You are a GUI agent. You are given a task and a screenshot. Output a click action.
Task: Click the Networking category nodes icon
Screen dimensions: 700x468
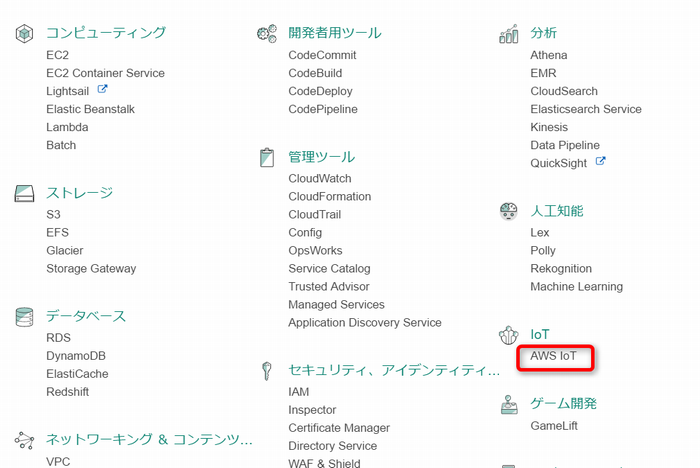tap(24, 440)
